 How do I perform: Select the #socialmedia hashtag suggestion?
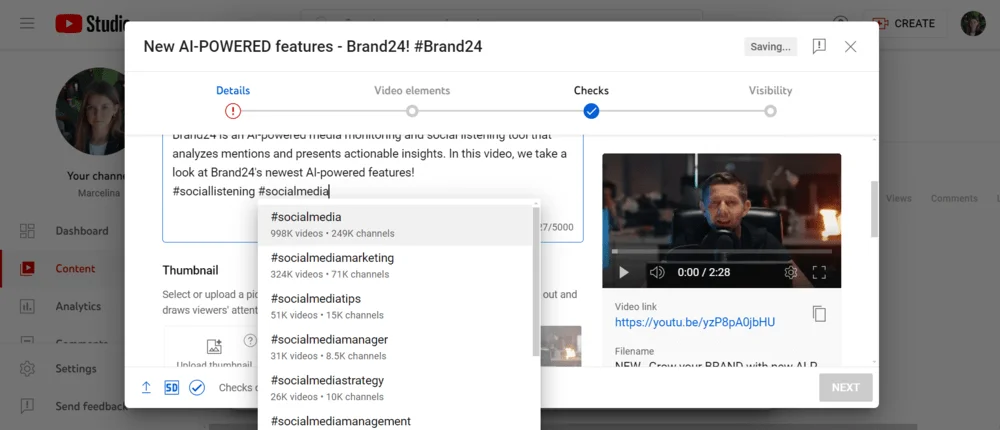click(395, 225)
